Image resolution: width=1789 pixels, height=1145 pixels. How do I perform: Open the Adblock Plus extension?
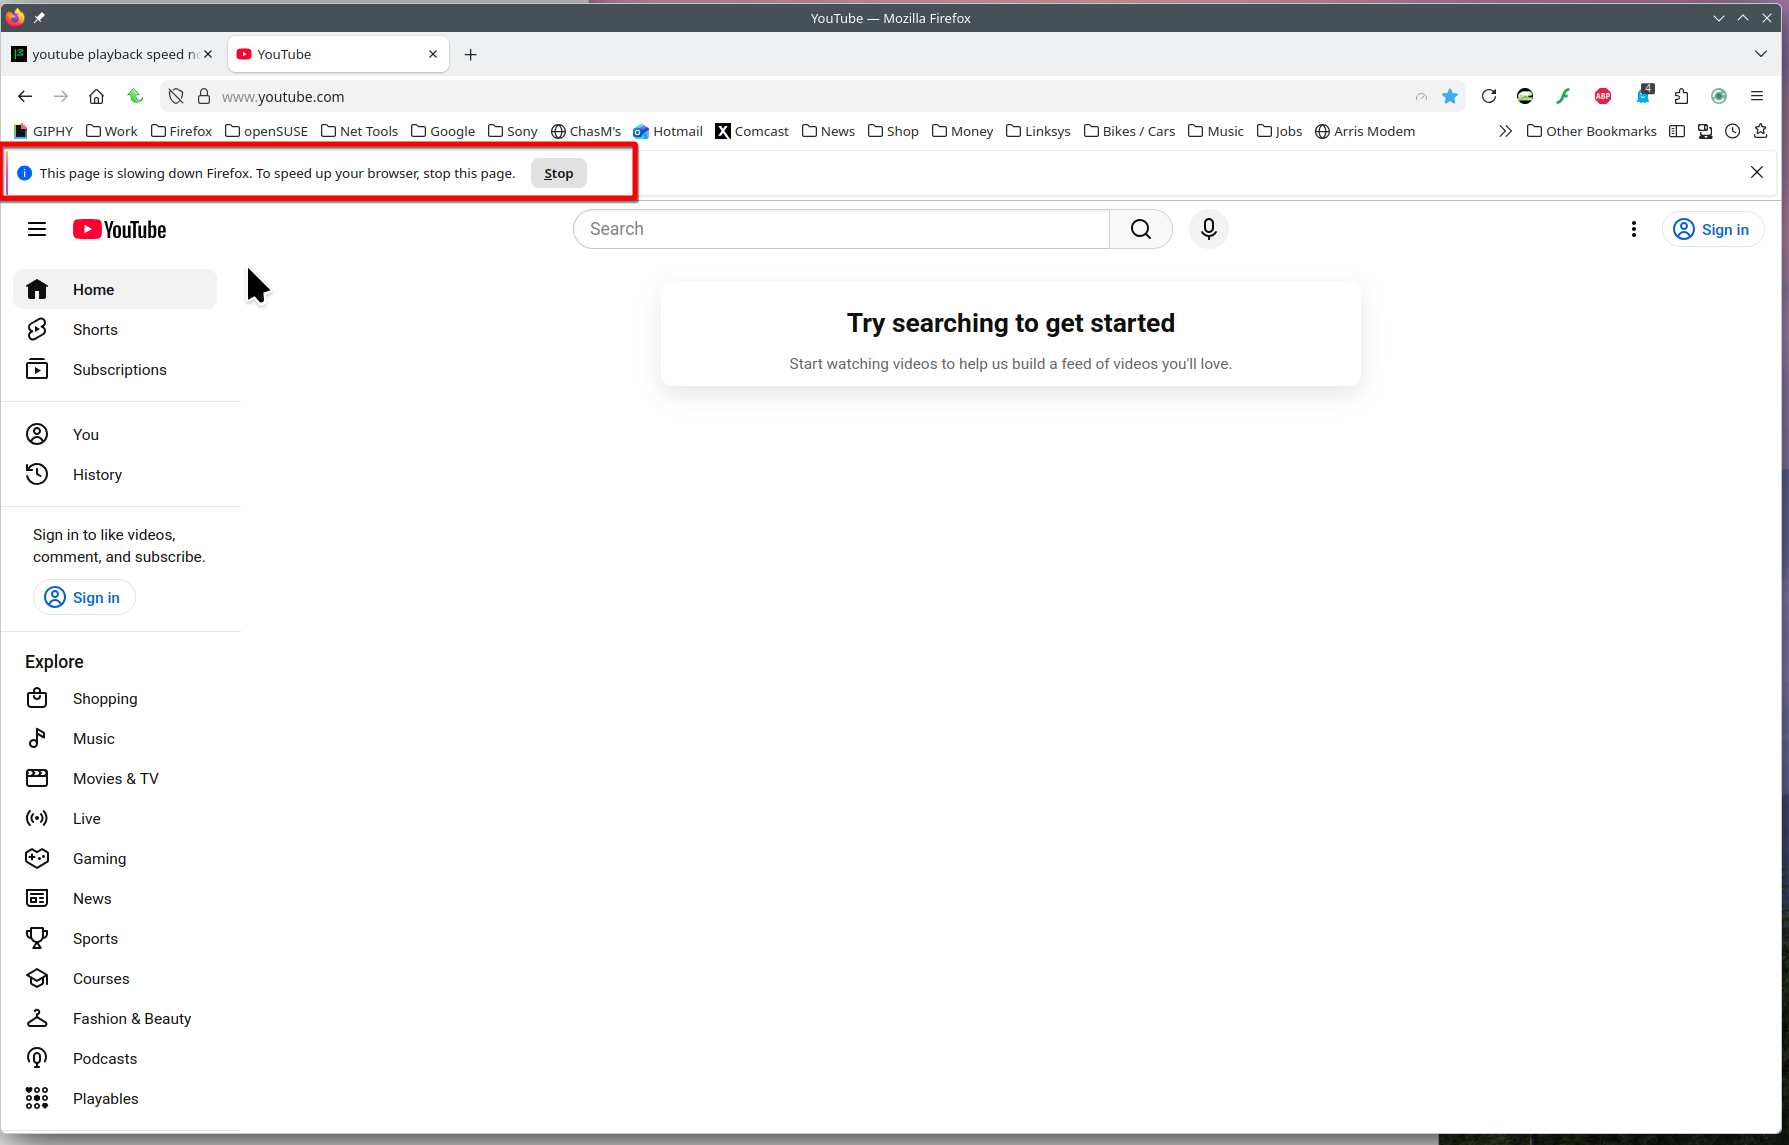(x=1603, y=96)
